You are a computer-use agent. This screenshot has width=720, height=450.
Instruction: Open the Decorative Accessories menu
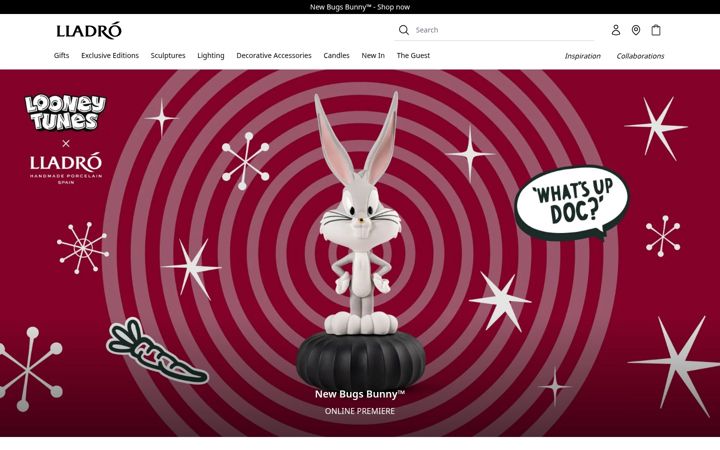274,56
